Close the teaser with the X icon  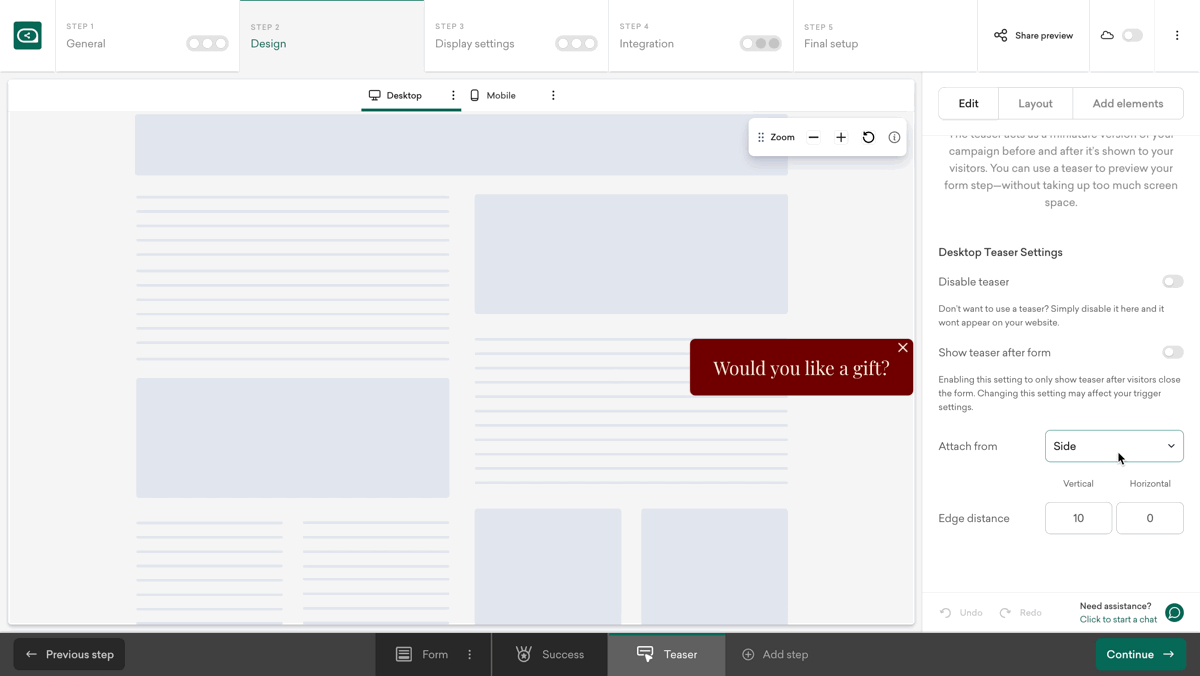(902, 348)
